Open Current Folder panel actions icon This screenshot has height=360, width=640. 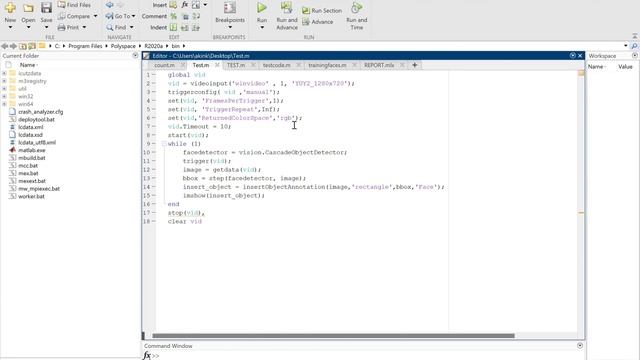(136, 56)
